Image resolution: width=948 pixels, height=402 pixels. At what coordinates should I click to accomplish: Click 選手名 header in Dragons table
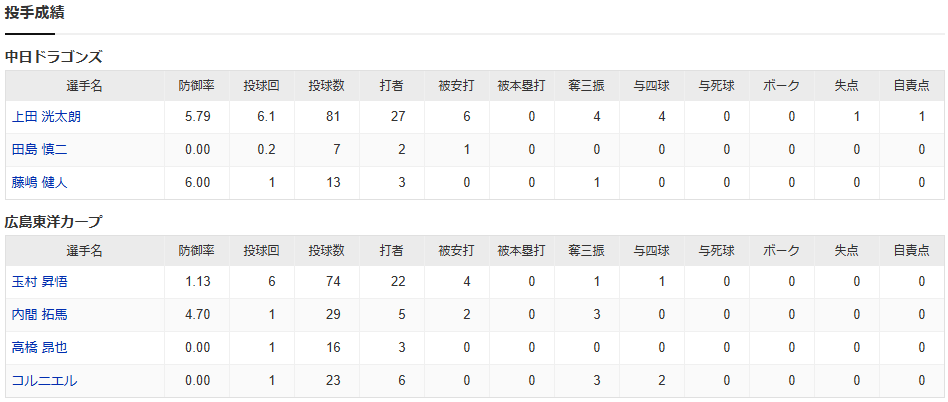[x=85, y=86]
